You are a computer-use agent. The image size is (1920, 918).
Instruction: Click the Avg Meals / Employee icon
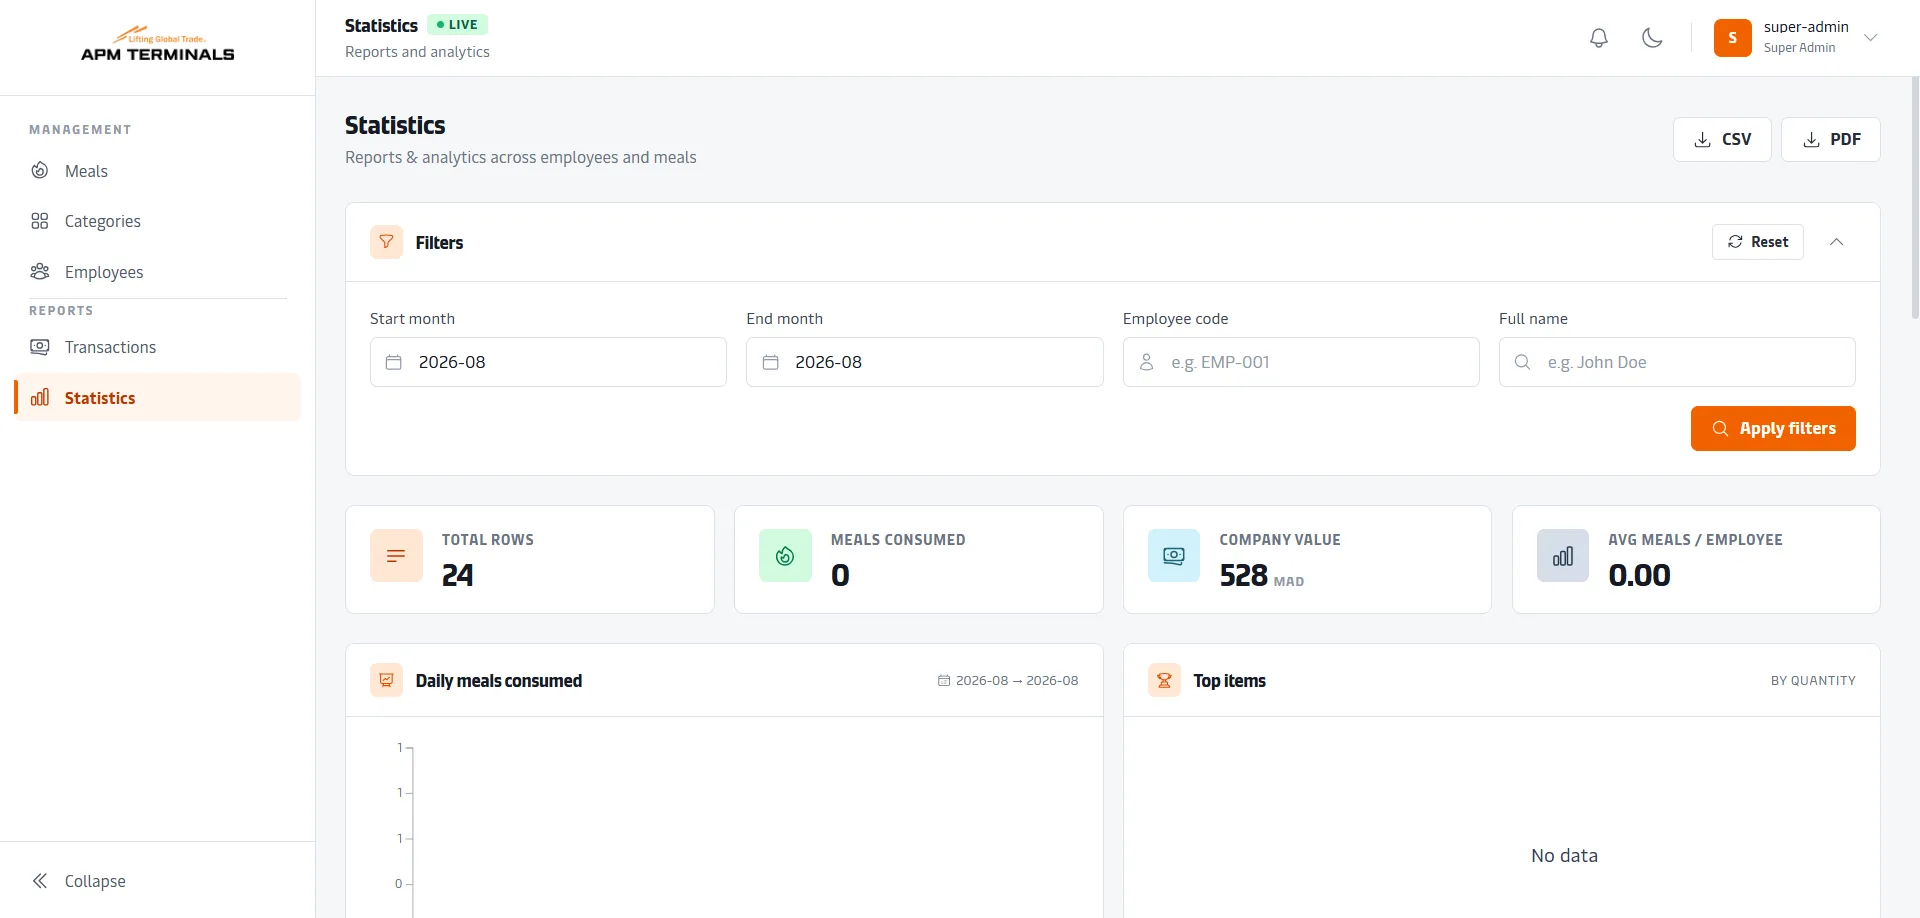(1563, 556)
